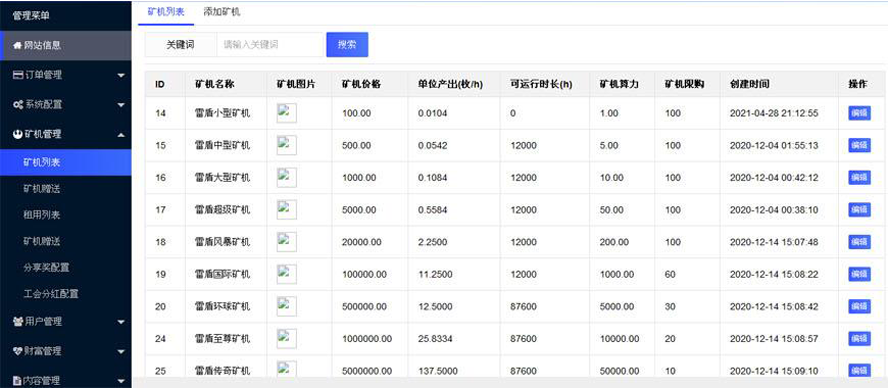Click the document icon beside 内容管理

(18, 381)
